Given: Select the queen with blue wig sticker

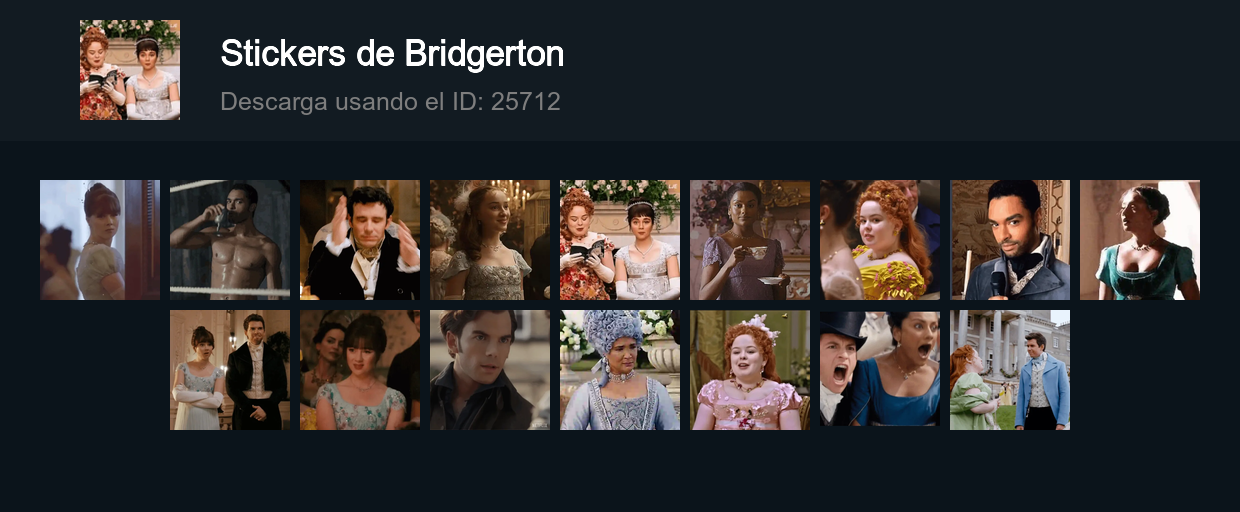Looking at the screenshot, I should [620, 370].
